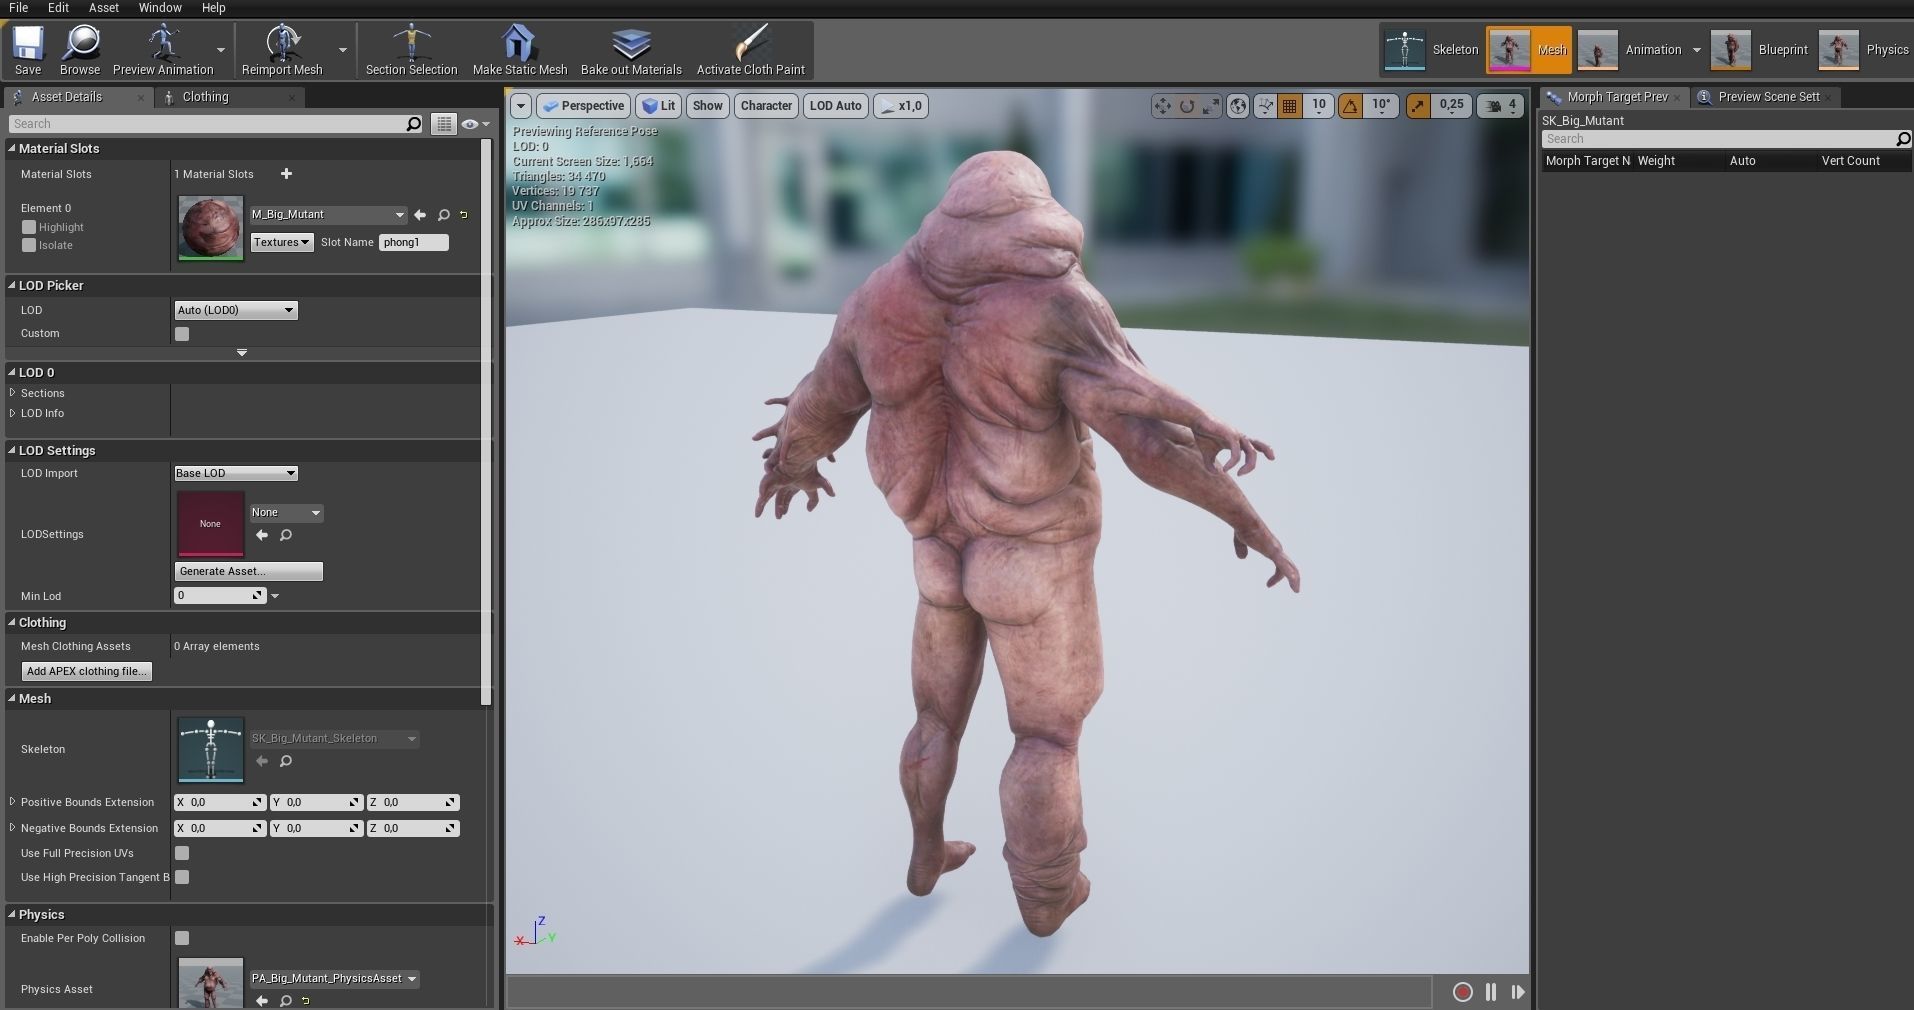This screenshot has width=1914, height=1010.
Task: Click Add APEX clothing file button
Action: click(x=87, y=671)
